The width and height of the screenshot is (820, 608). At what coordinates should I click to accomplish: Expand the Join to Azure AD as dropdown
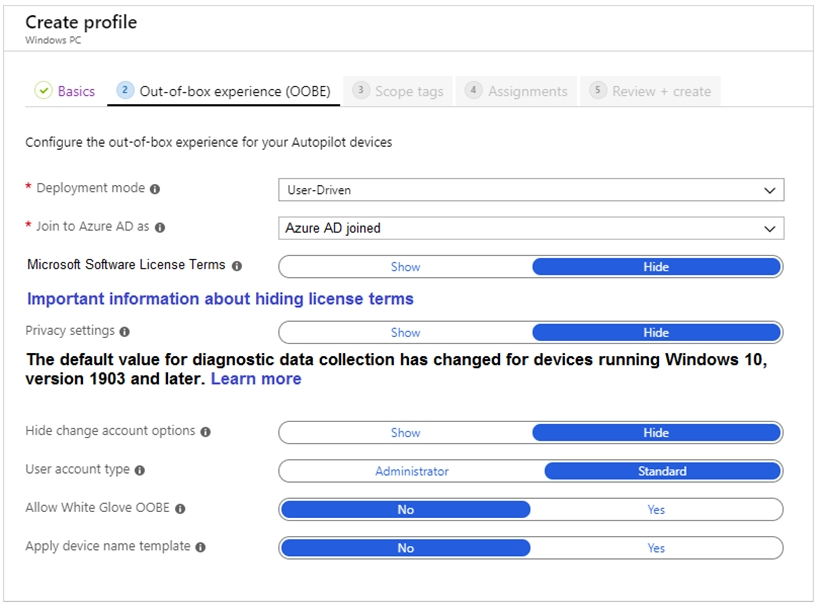coord(530,228)
